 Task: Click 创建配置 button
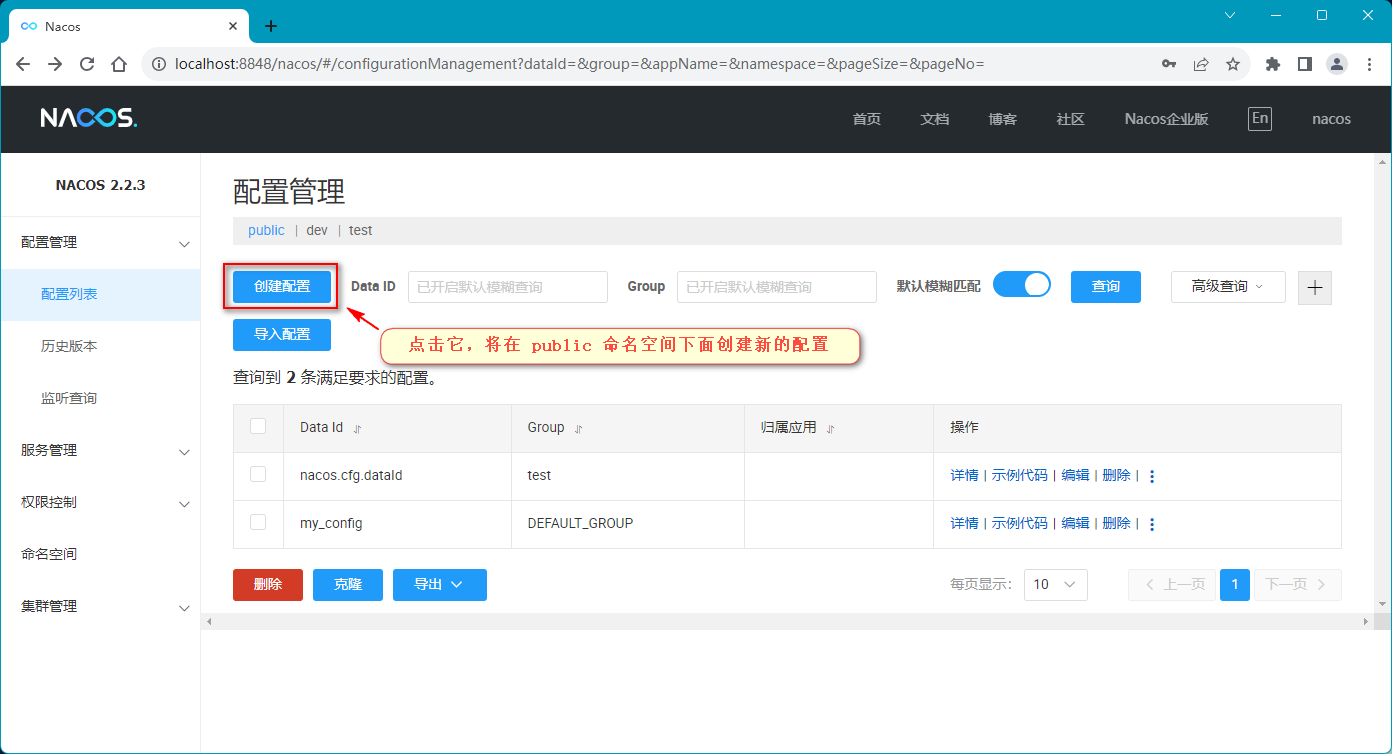point(282,286)
